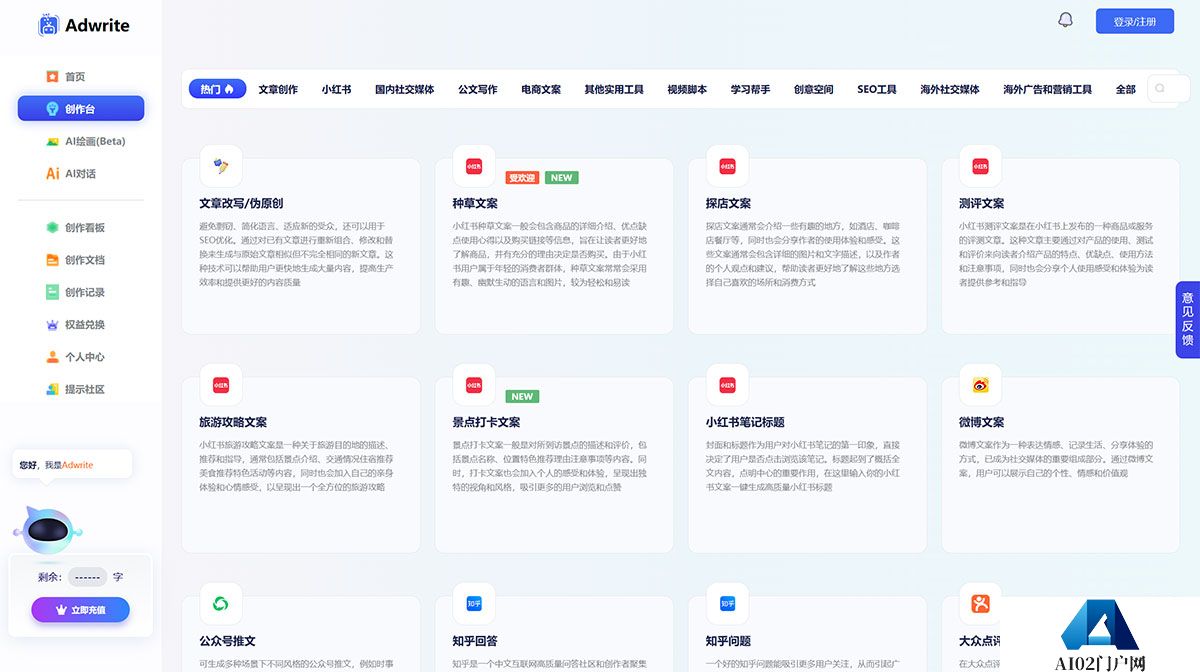Open the 公众号推文 card title
The height and width of the screenshot is (672, 1200).
227,641
